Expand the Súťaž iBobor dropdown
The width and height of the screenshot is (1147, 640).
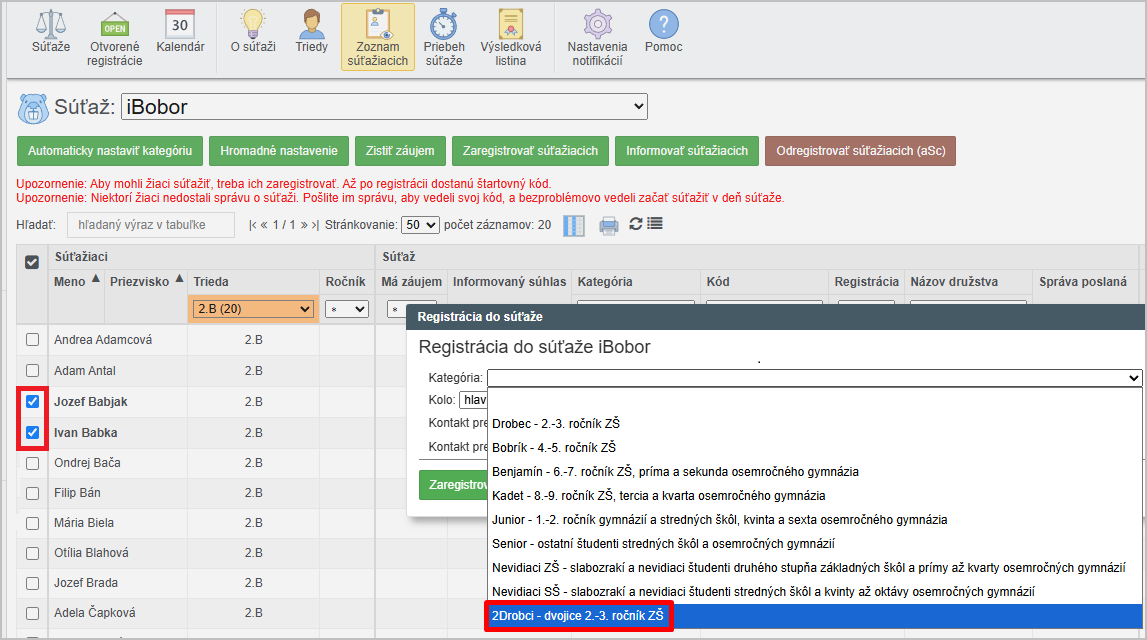coord(383,107)
